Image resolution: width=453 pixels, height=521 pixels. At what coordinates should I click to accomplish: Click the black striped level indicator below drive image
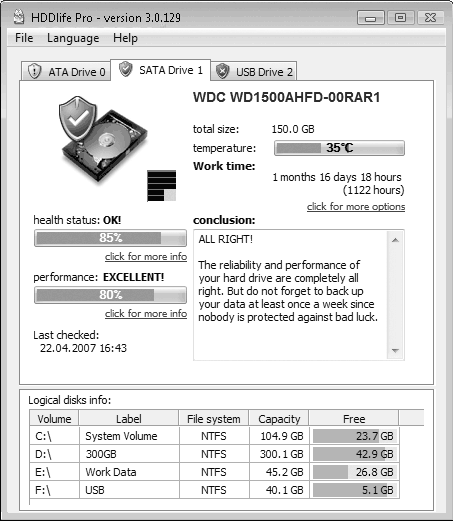coord(162,186)
